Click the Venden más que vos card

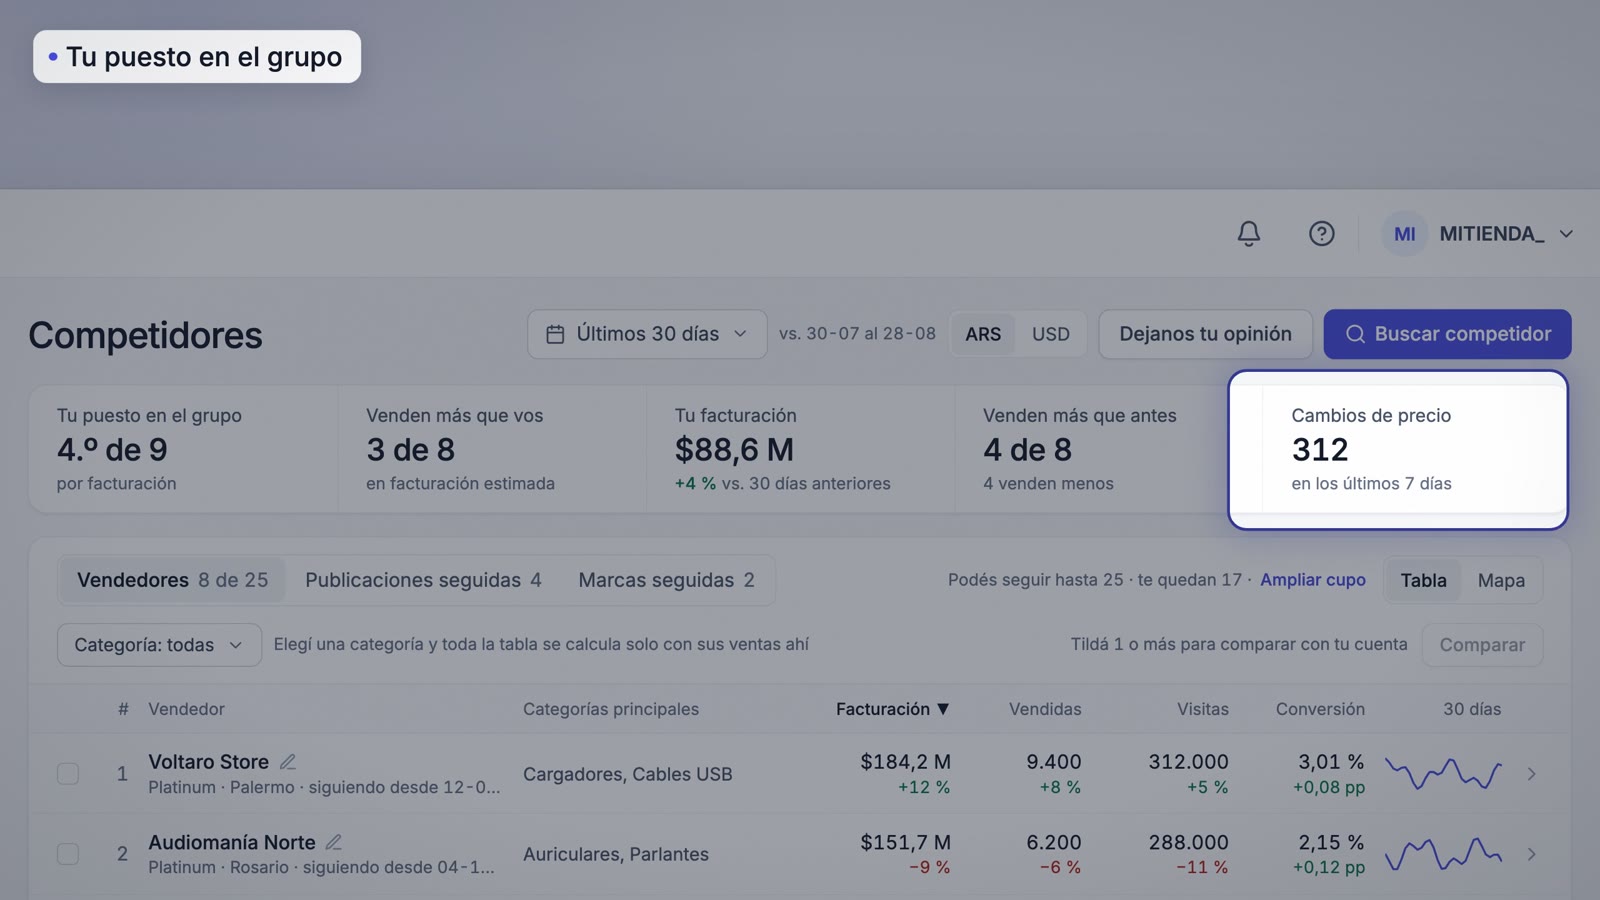[x=492, y=449]
